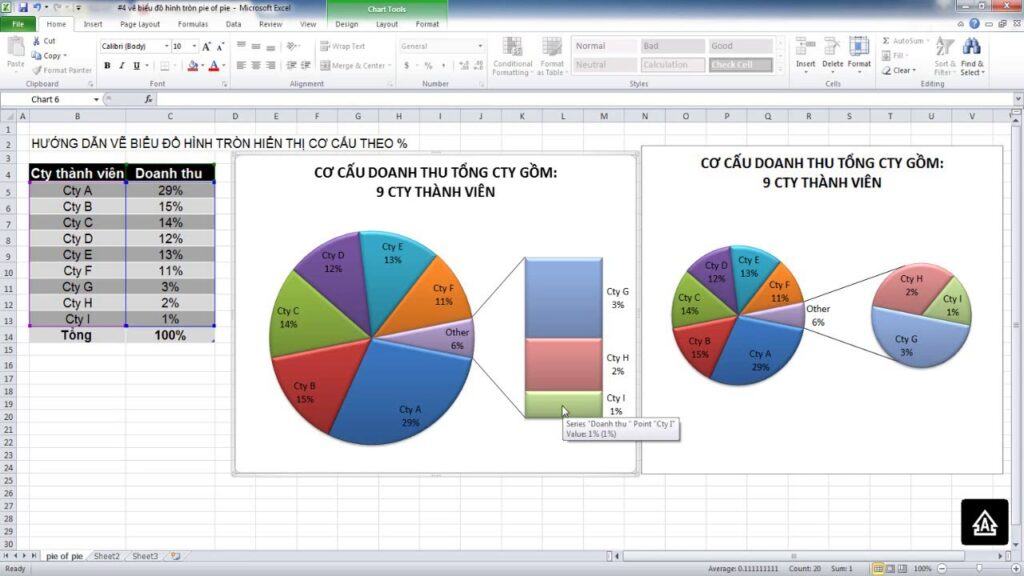This screenshot has height=576, width=1024.
Task: Click the Decrease Decimal icon
Action: pyautogui.click(x=479, y=65)
